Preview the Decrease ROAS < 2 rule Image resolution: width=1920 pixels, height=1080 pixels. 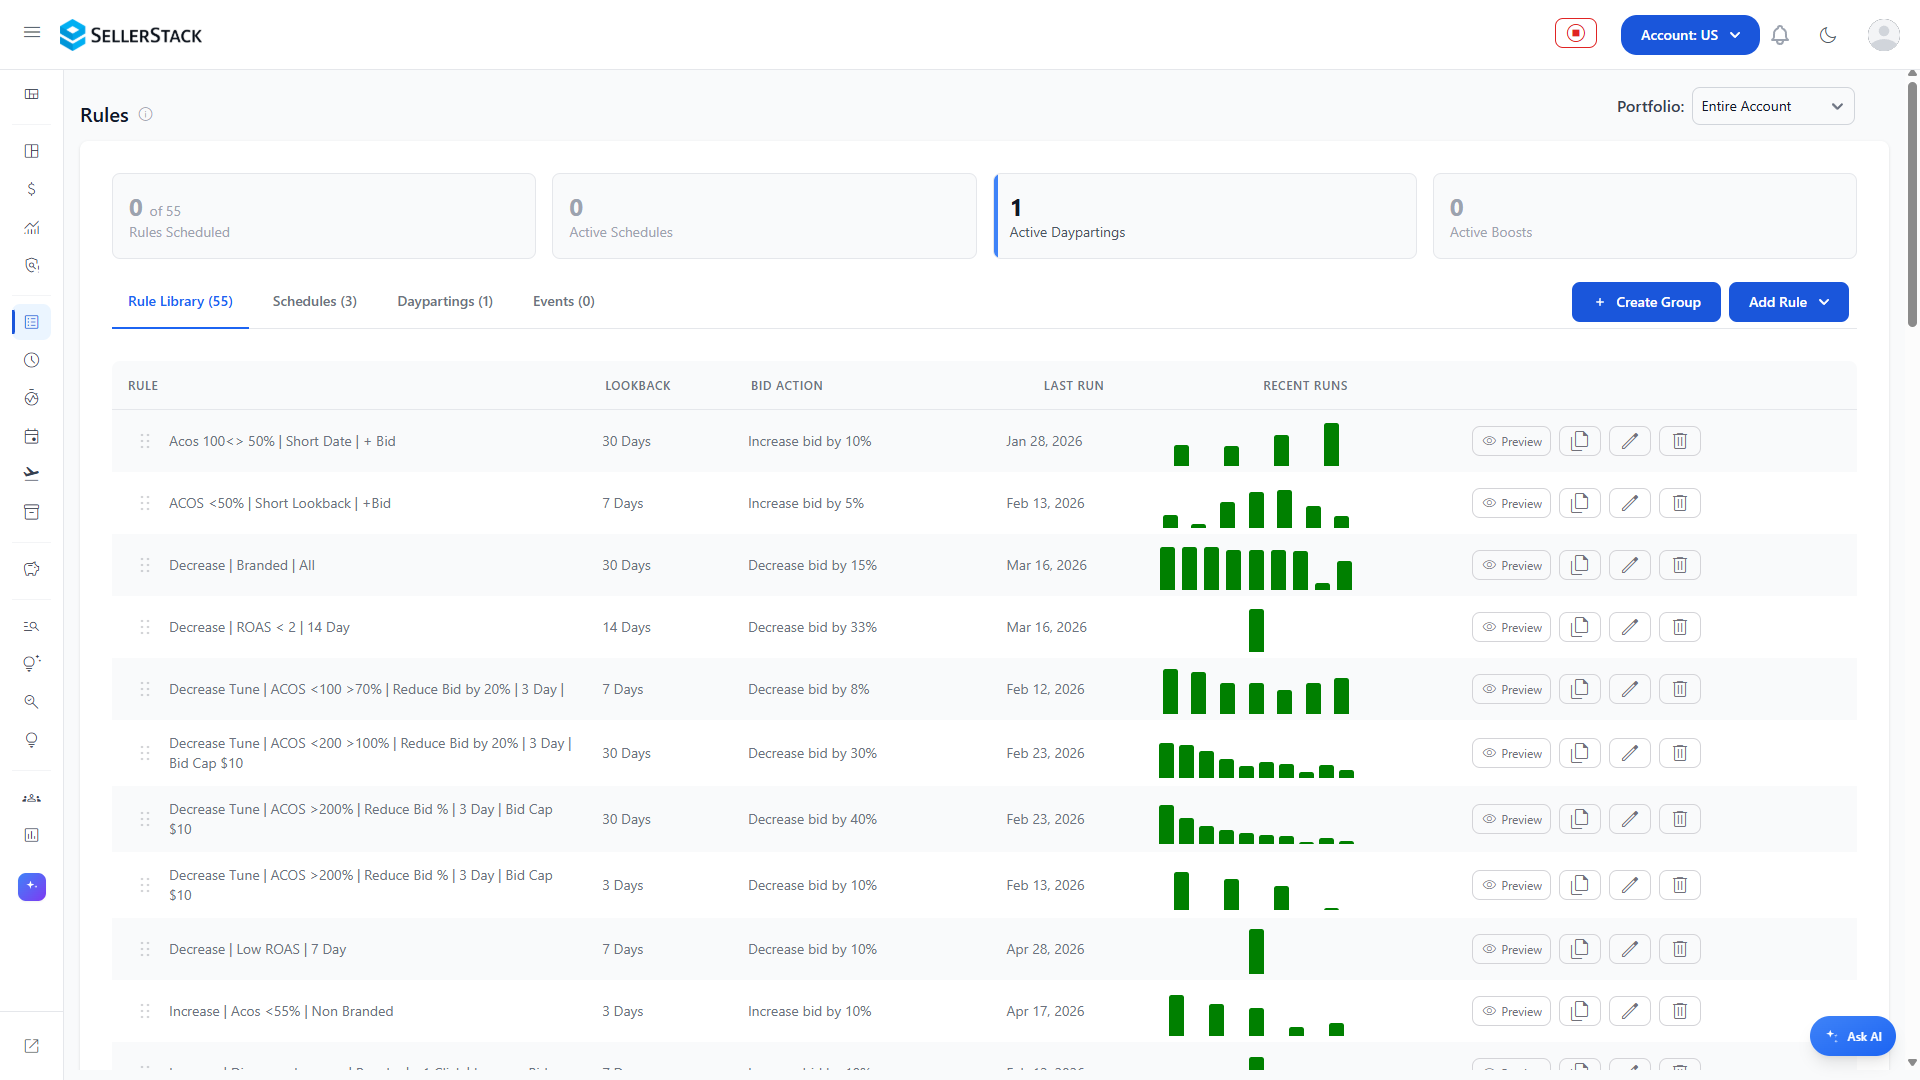coord(1511,627)
